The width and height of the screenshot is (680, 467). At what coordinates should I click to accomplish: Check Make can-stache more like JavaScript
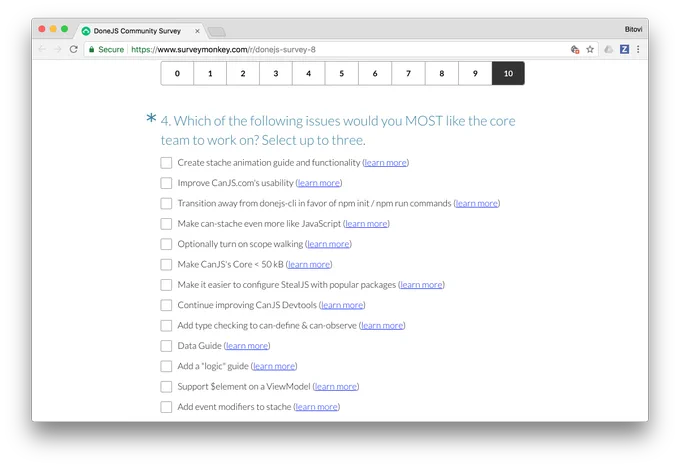pyautogui.click(x=166, y=224)
